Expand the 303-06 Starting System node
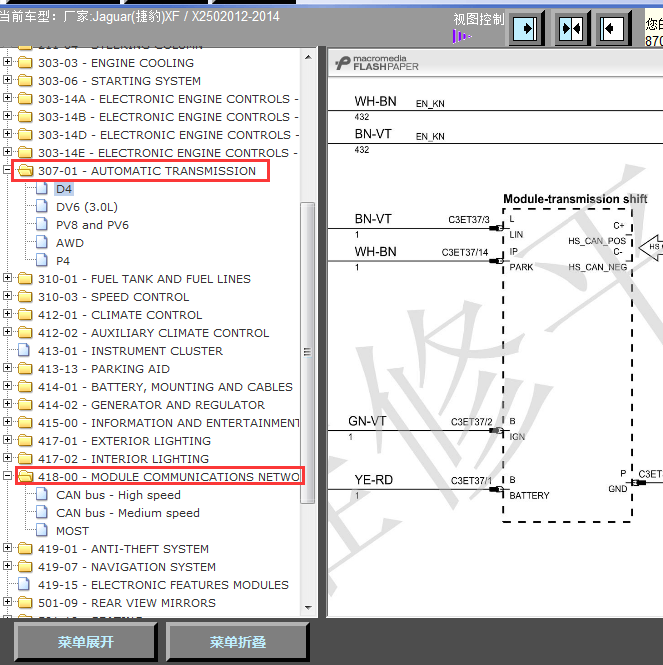The height and width of the screenshot is (665, 663). (7, 80)
